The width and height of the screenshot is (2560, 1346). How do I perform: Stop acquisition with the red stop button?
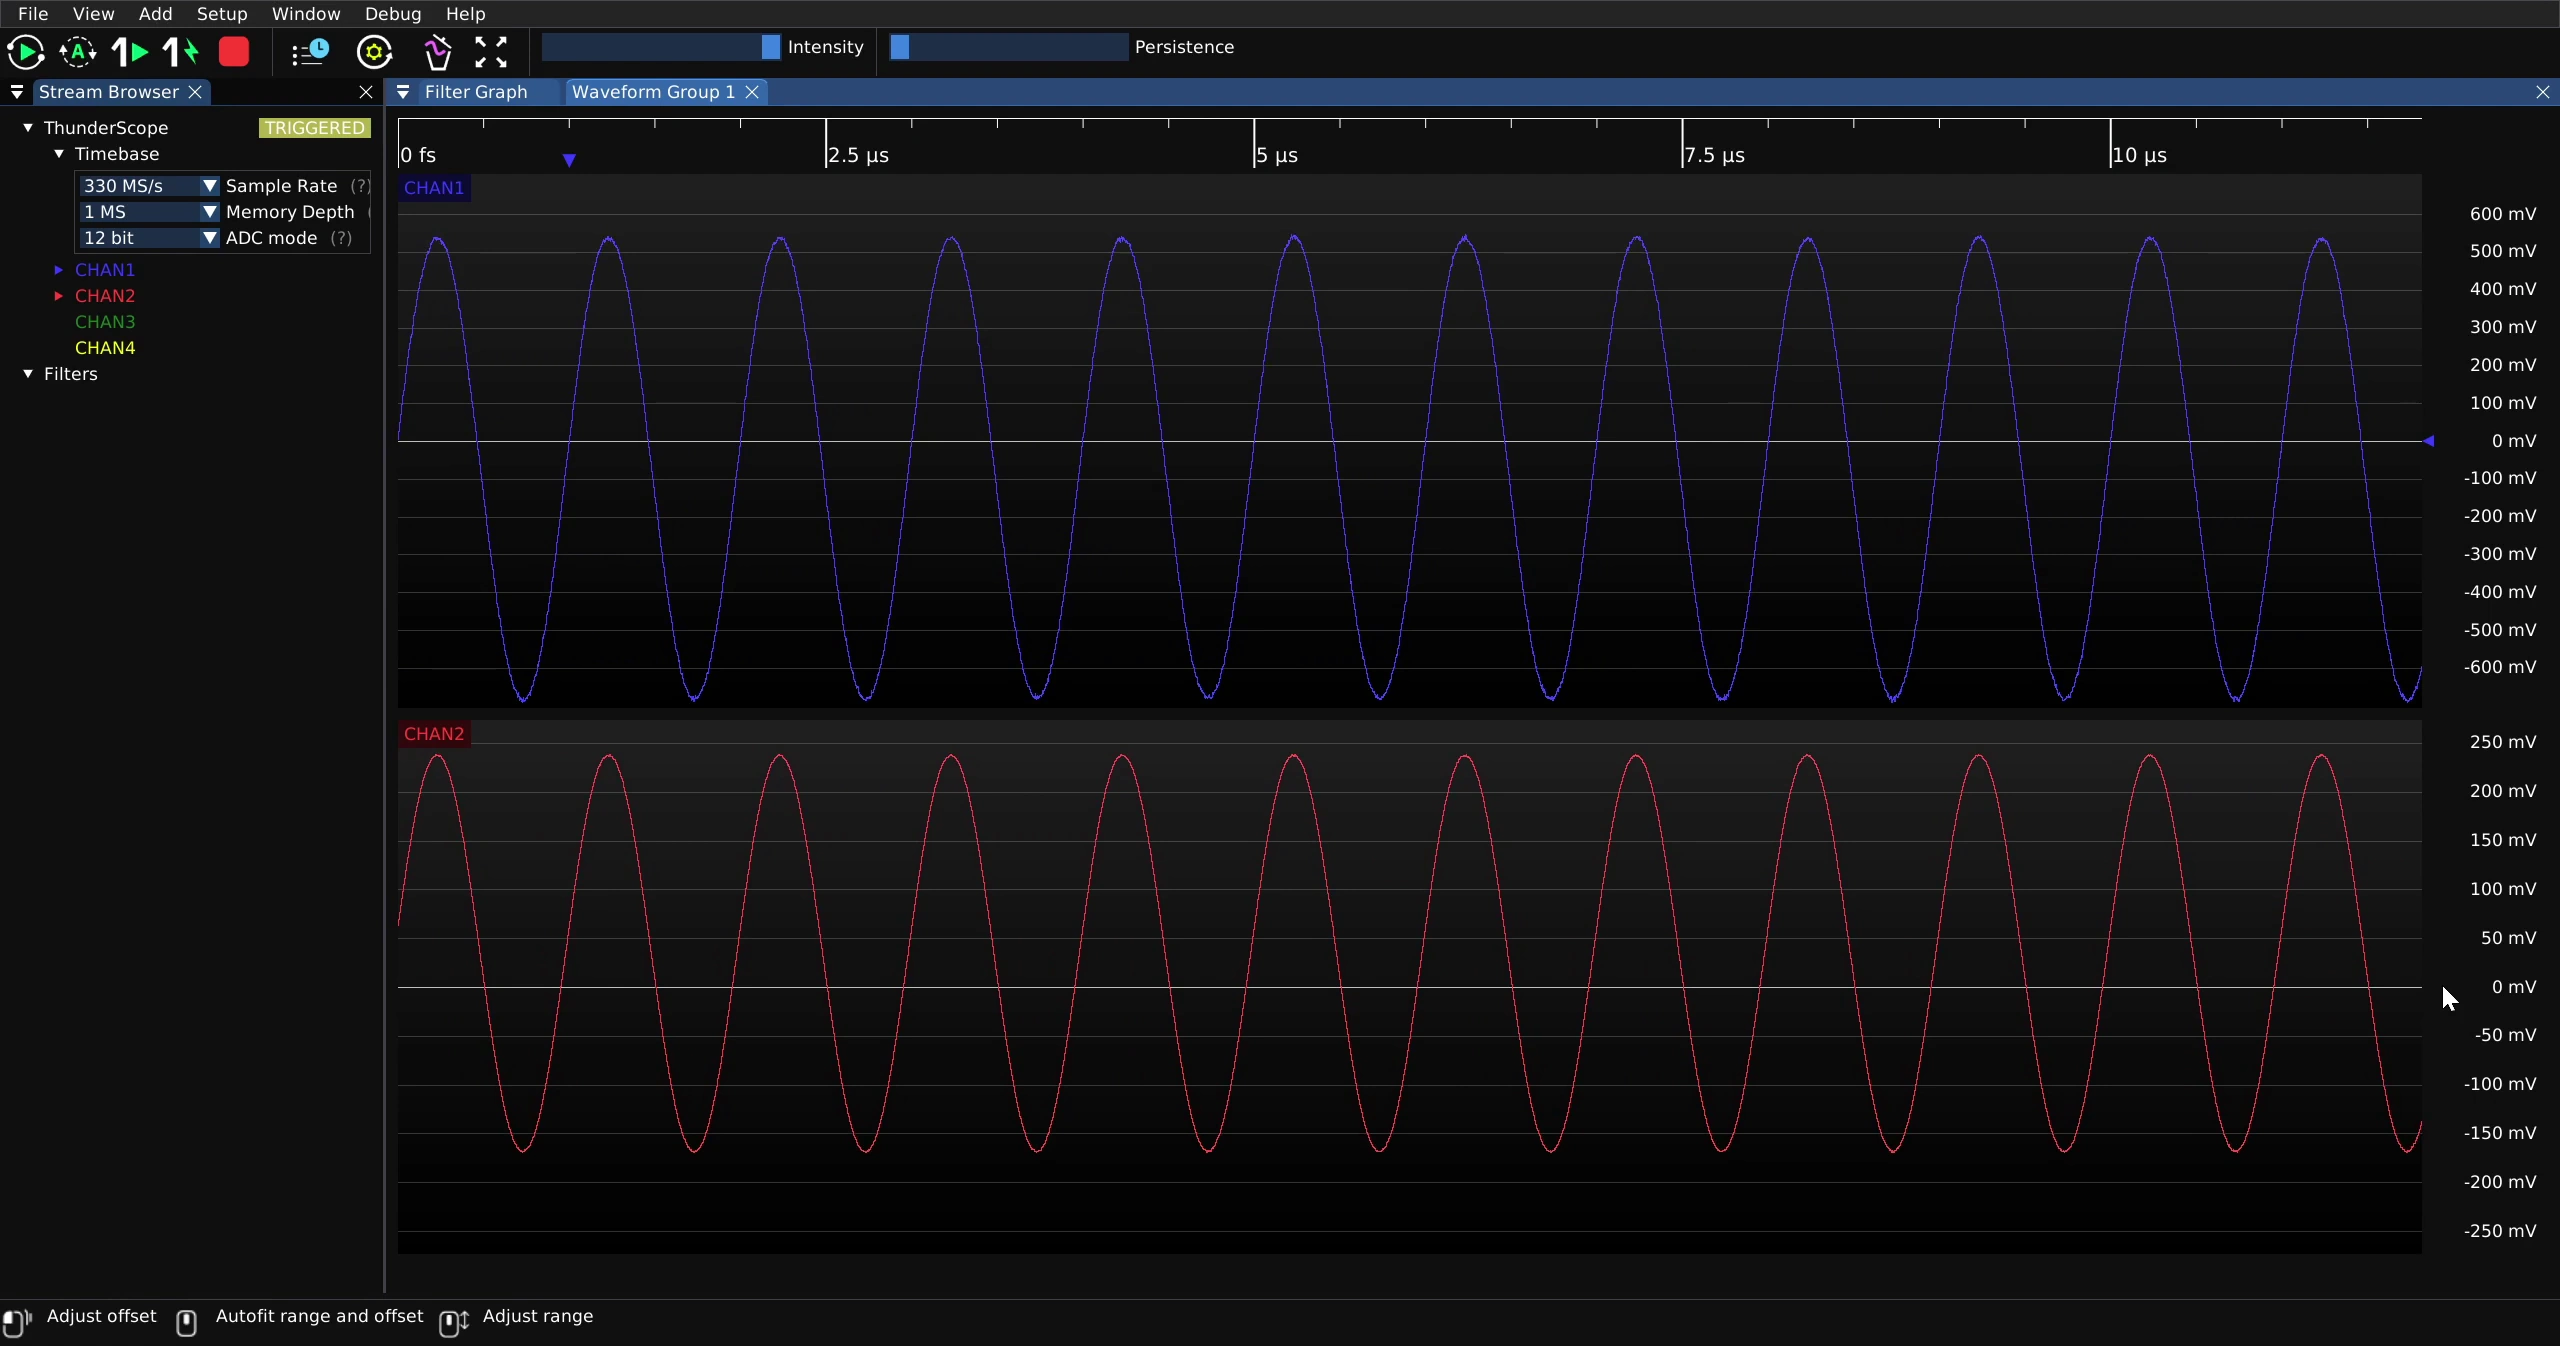[x=234, y=52]
